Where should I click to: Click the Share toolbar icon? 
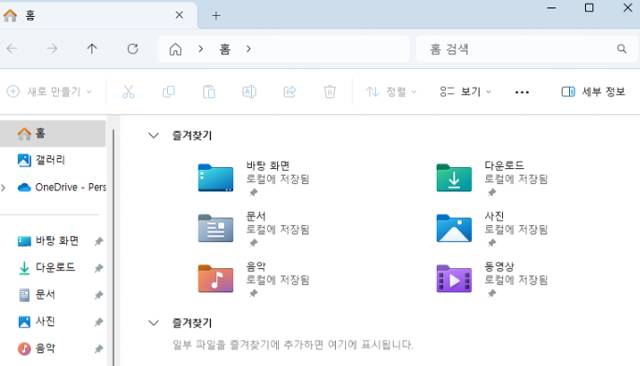coord(289,92)
